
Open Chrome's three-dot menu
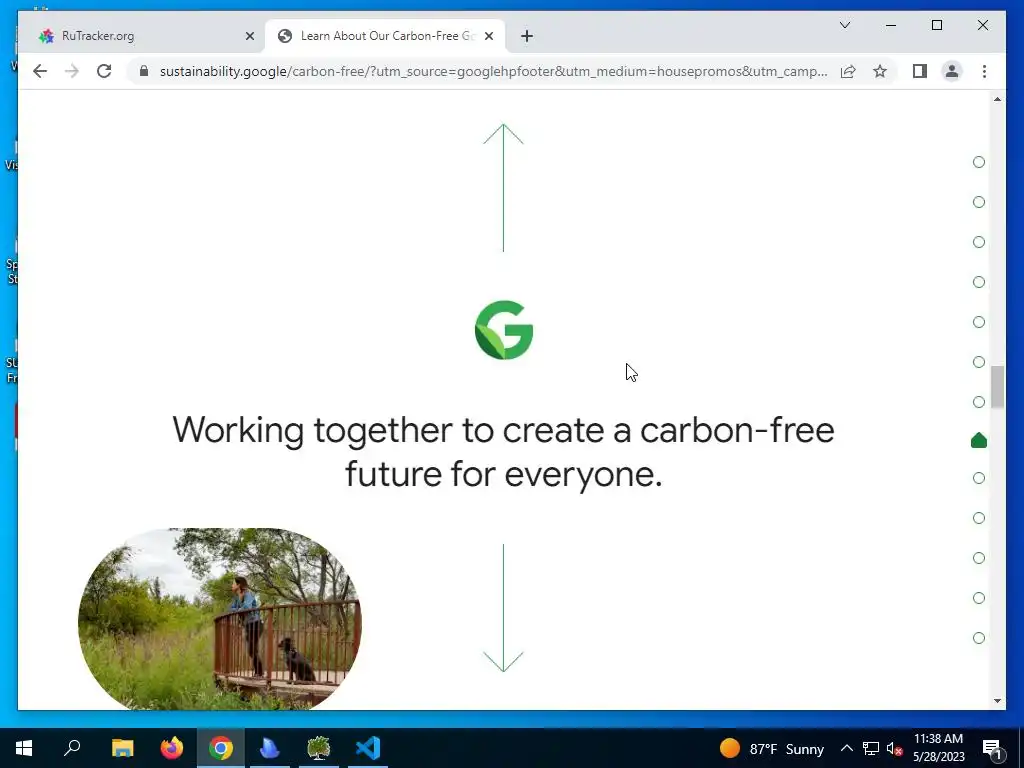pos(984,71)
